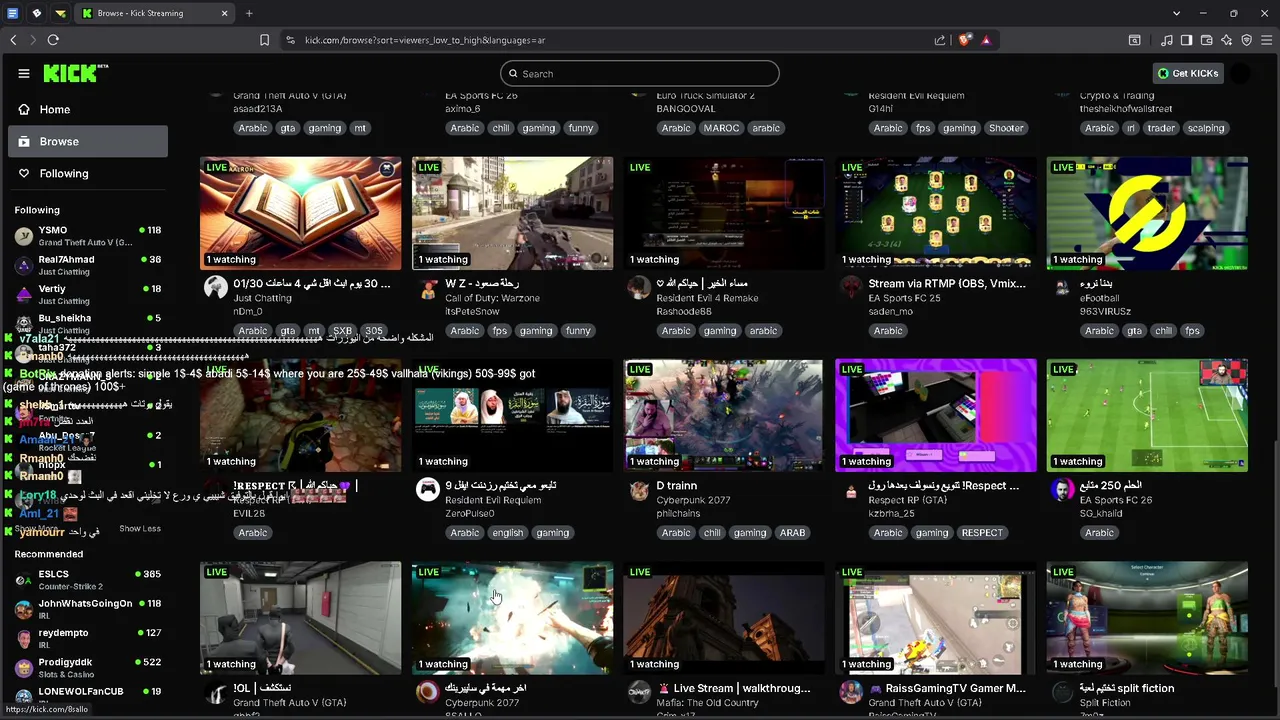This screenshot has height=720, width=1280.
Task: Click the english tag
Action: point(508,533)
